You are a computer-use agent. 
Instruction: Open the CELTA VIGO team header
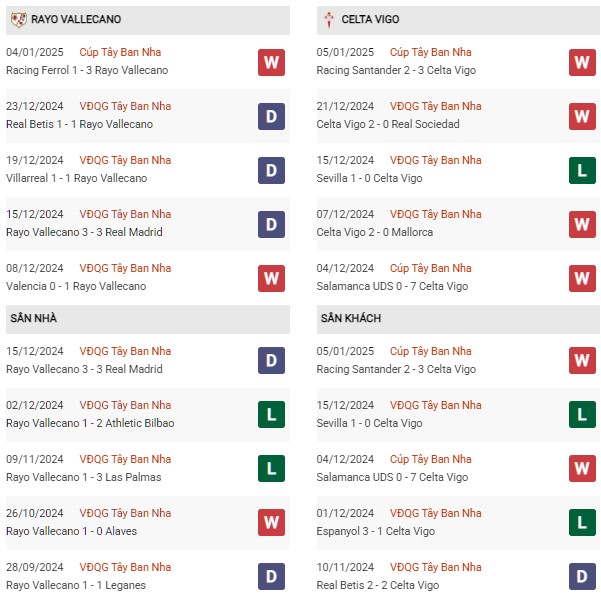(x=458, y=20)
